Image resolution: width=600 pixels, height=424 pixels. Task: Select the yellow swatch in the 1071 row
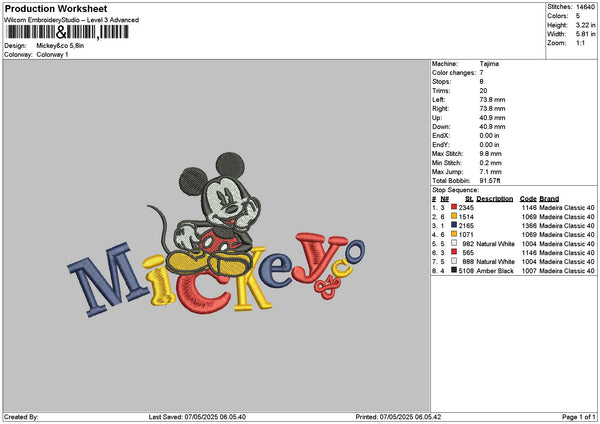coord(454,234)
